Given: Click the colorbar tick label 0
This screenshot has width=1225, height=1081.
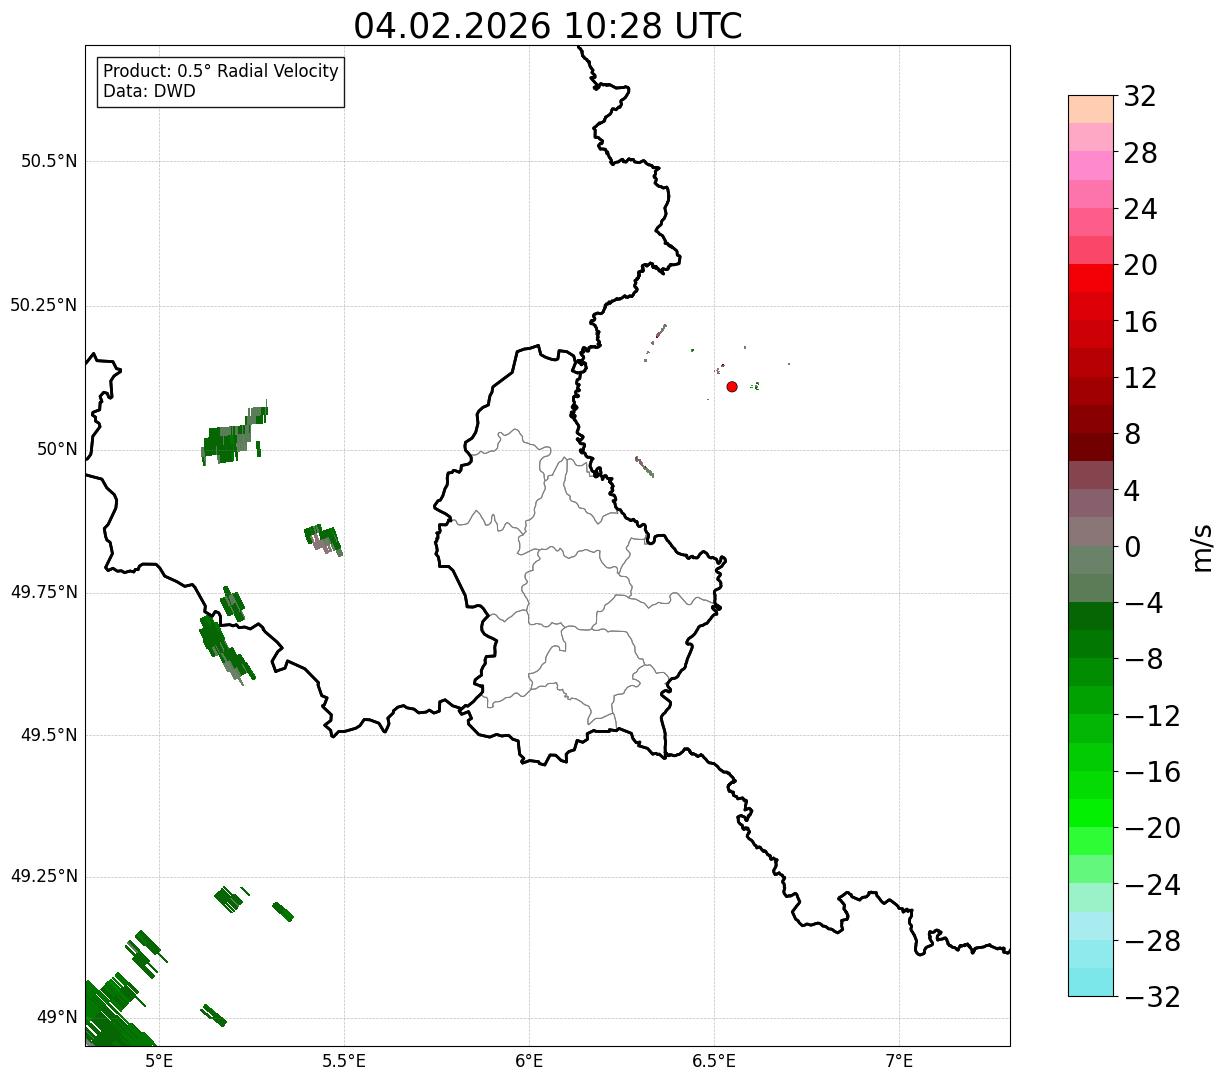Looking at the screenshot, I should pyautogui.click(x=1133, y=547).
